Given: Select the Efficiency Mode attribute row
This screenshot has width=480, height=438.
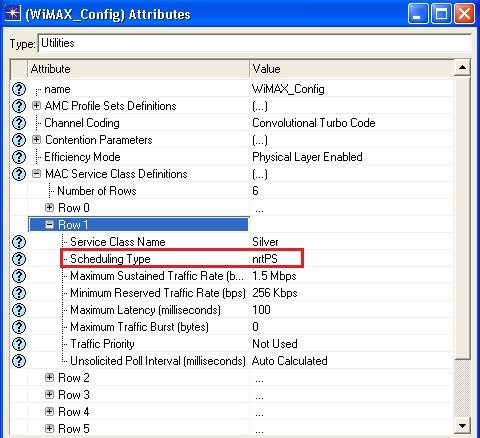Looking at the screenshot, I should pyautogui.click(x=82, y=157).
